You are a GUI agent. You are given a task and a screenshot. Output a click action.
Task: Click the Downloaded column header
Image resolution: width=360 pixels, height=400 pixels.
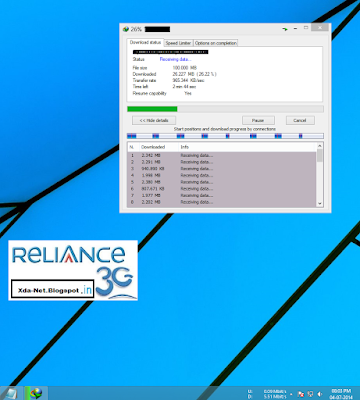[x=158, y=147]
